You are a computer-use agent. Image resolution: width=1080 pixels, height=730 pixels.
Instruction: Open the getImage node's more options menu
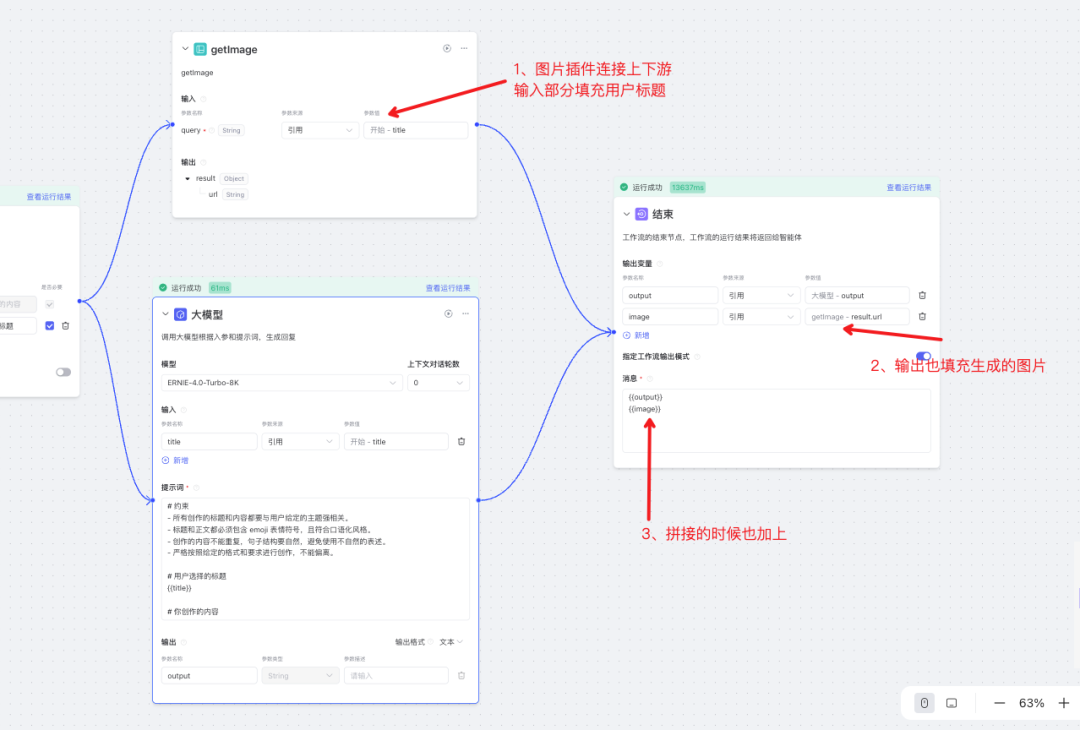tap(463, 50)
